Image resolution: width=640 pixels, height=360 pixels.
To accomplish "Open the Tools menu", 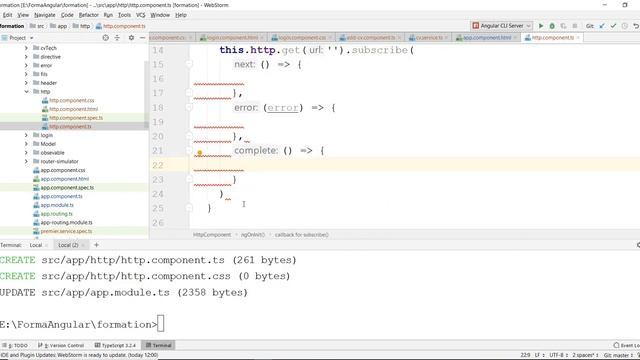I will (124, 15).
